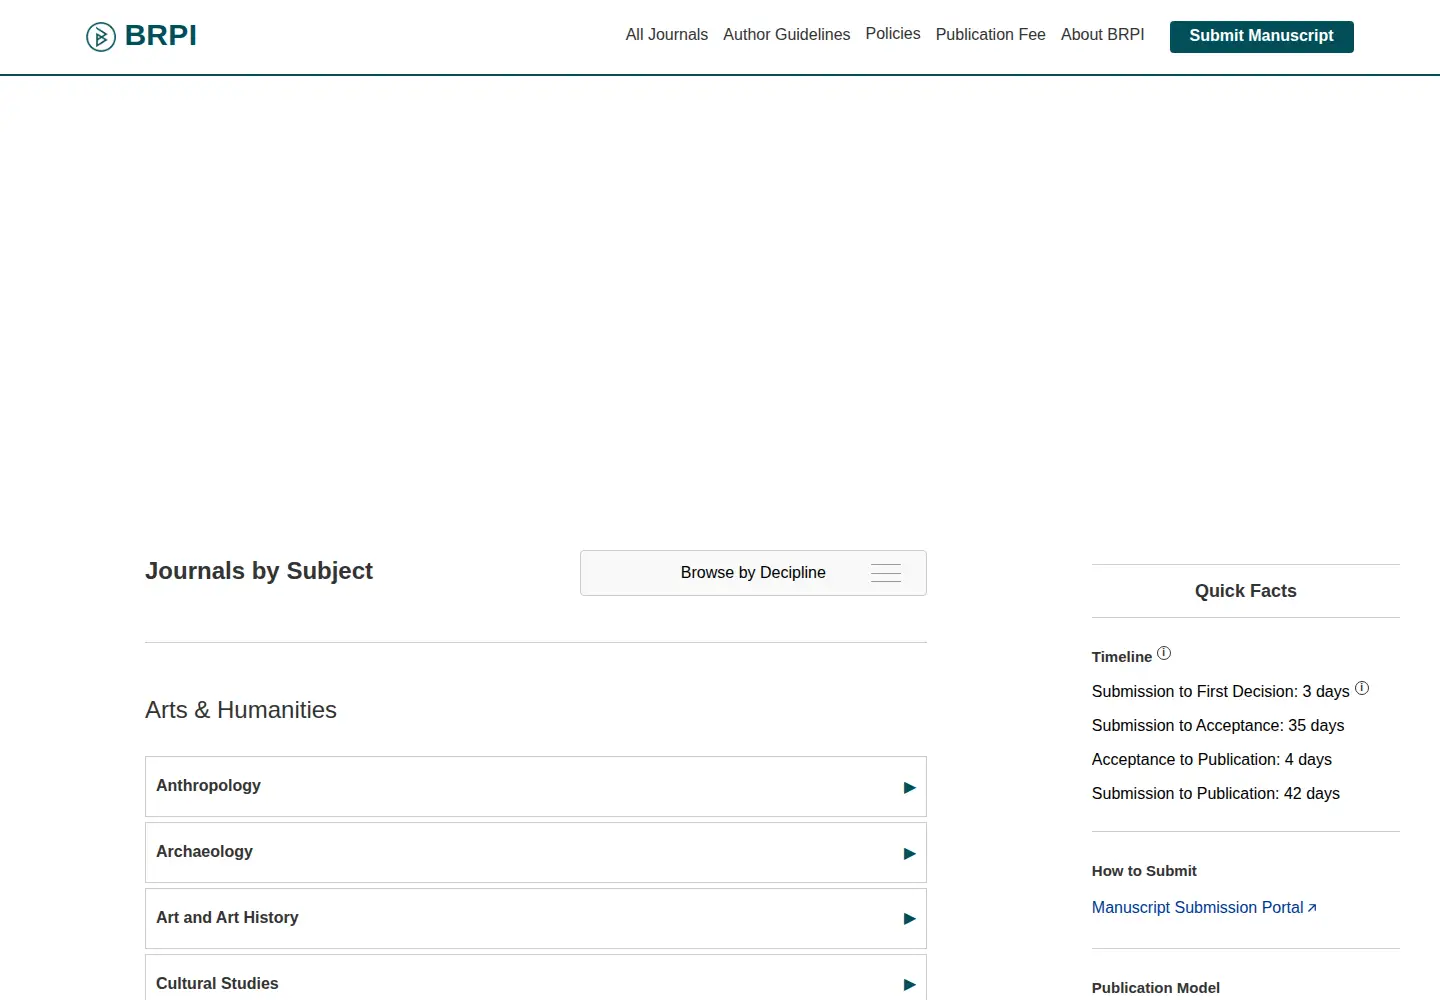1440x1000 pixels.
Task: Open the Publication Fee page
Action: tap(991, 35)
